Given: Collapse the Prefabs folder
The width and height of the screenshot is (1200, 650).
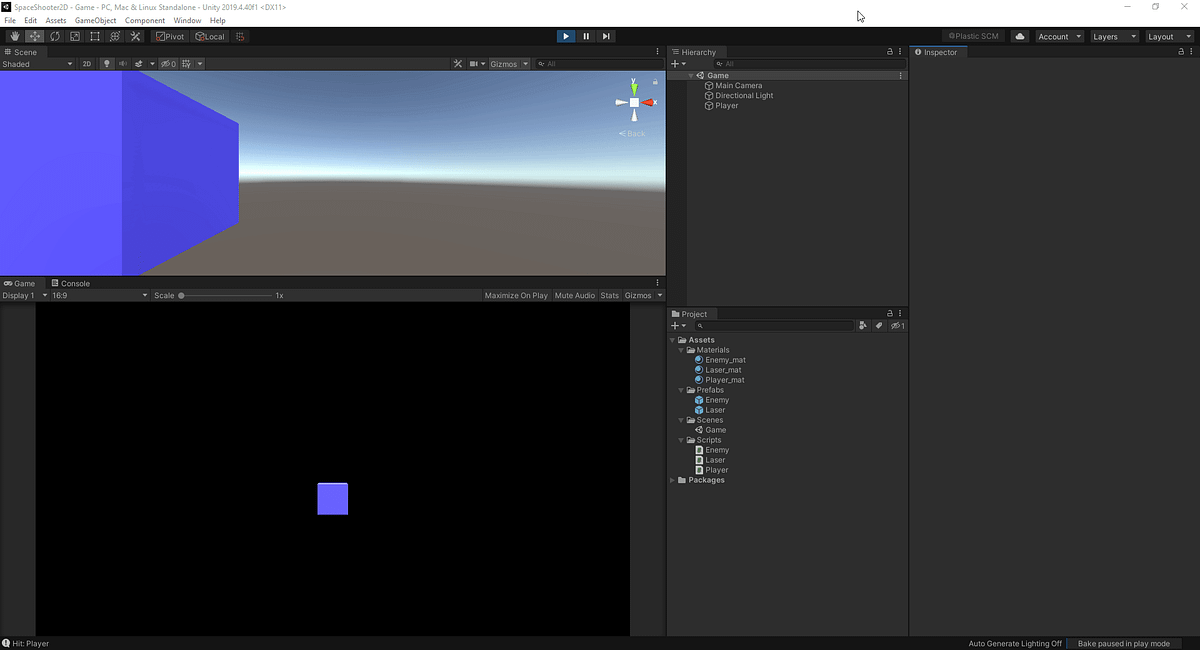Looking at the screenshot, I should [x=681, y=390].
